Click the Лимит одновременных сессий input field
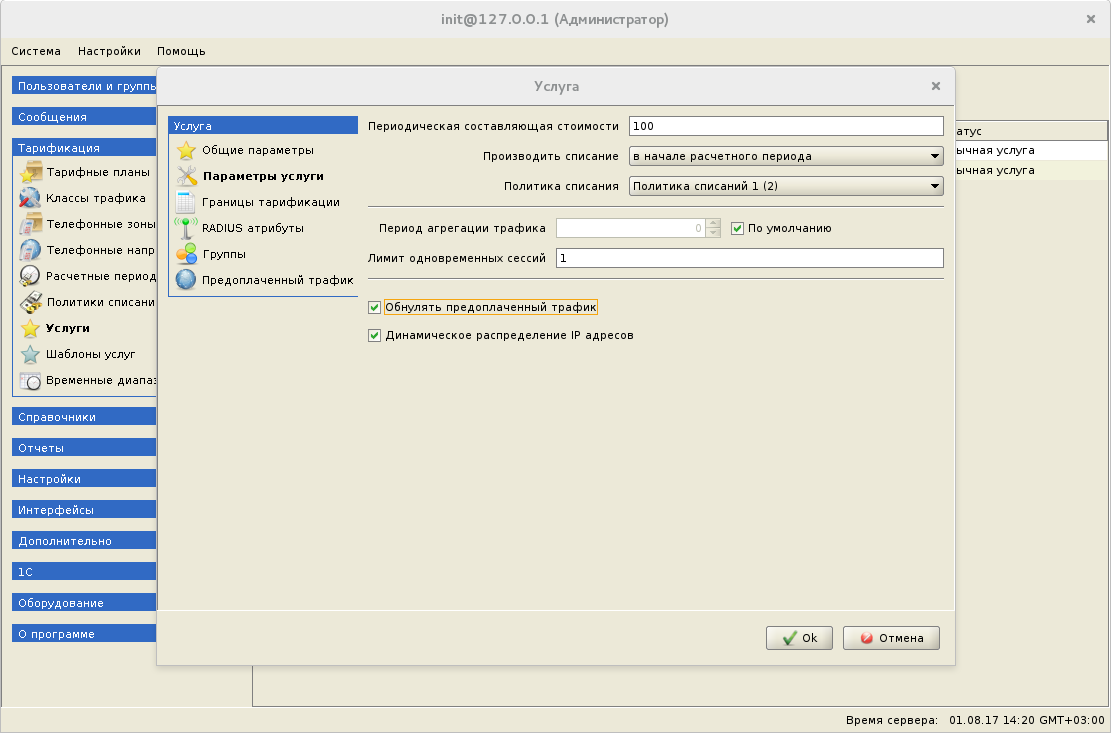The height and width of the screenshot is (734, 1111). click(749, 258)
